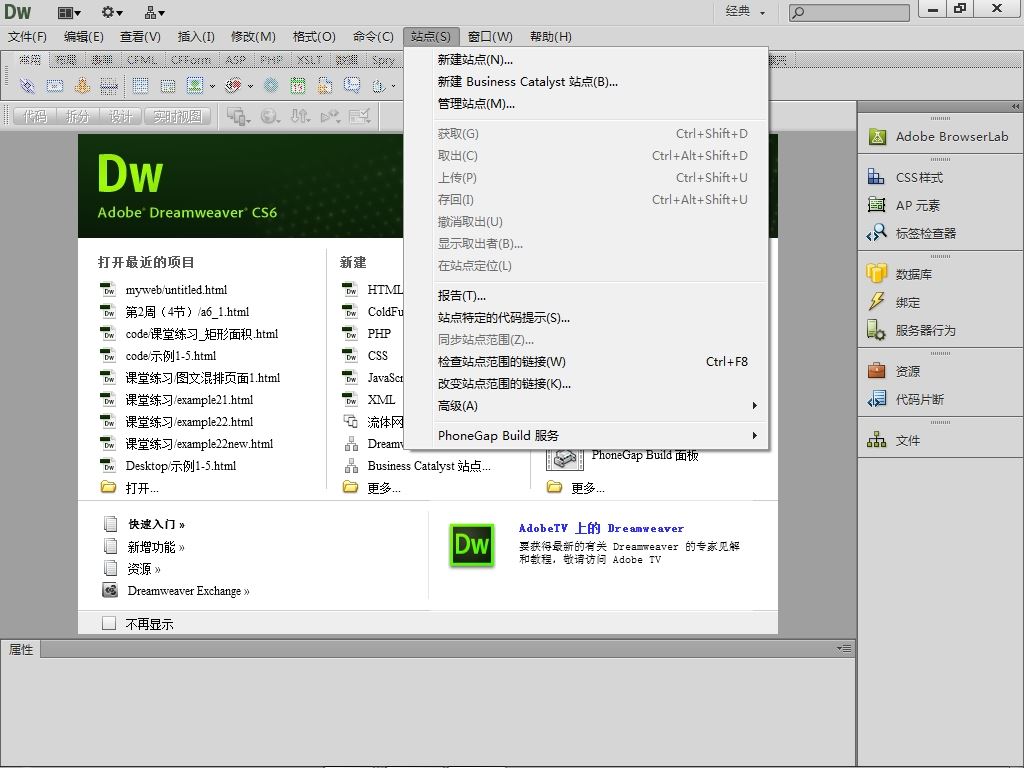The height and width of the screenshot is (768, 1024).
Task: Create a new PHP document
Action: click(x=379, y=334)
